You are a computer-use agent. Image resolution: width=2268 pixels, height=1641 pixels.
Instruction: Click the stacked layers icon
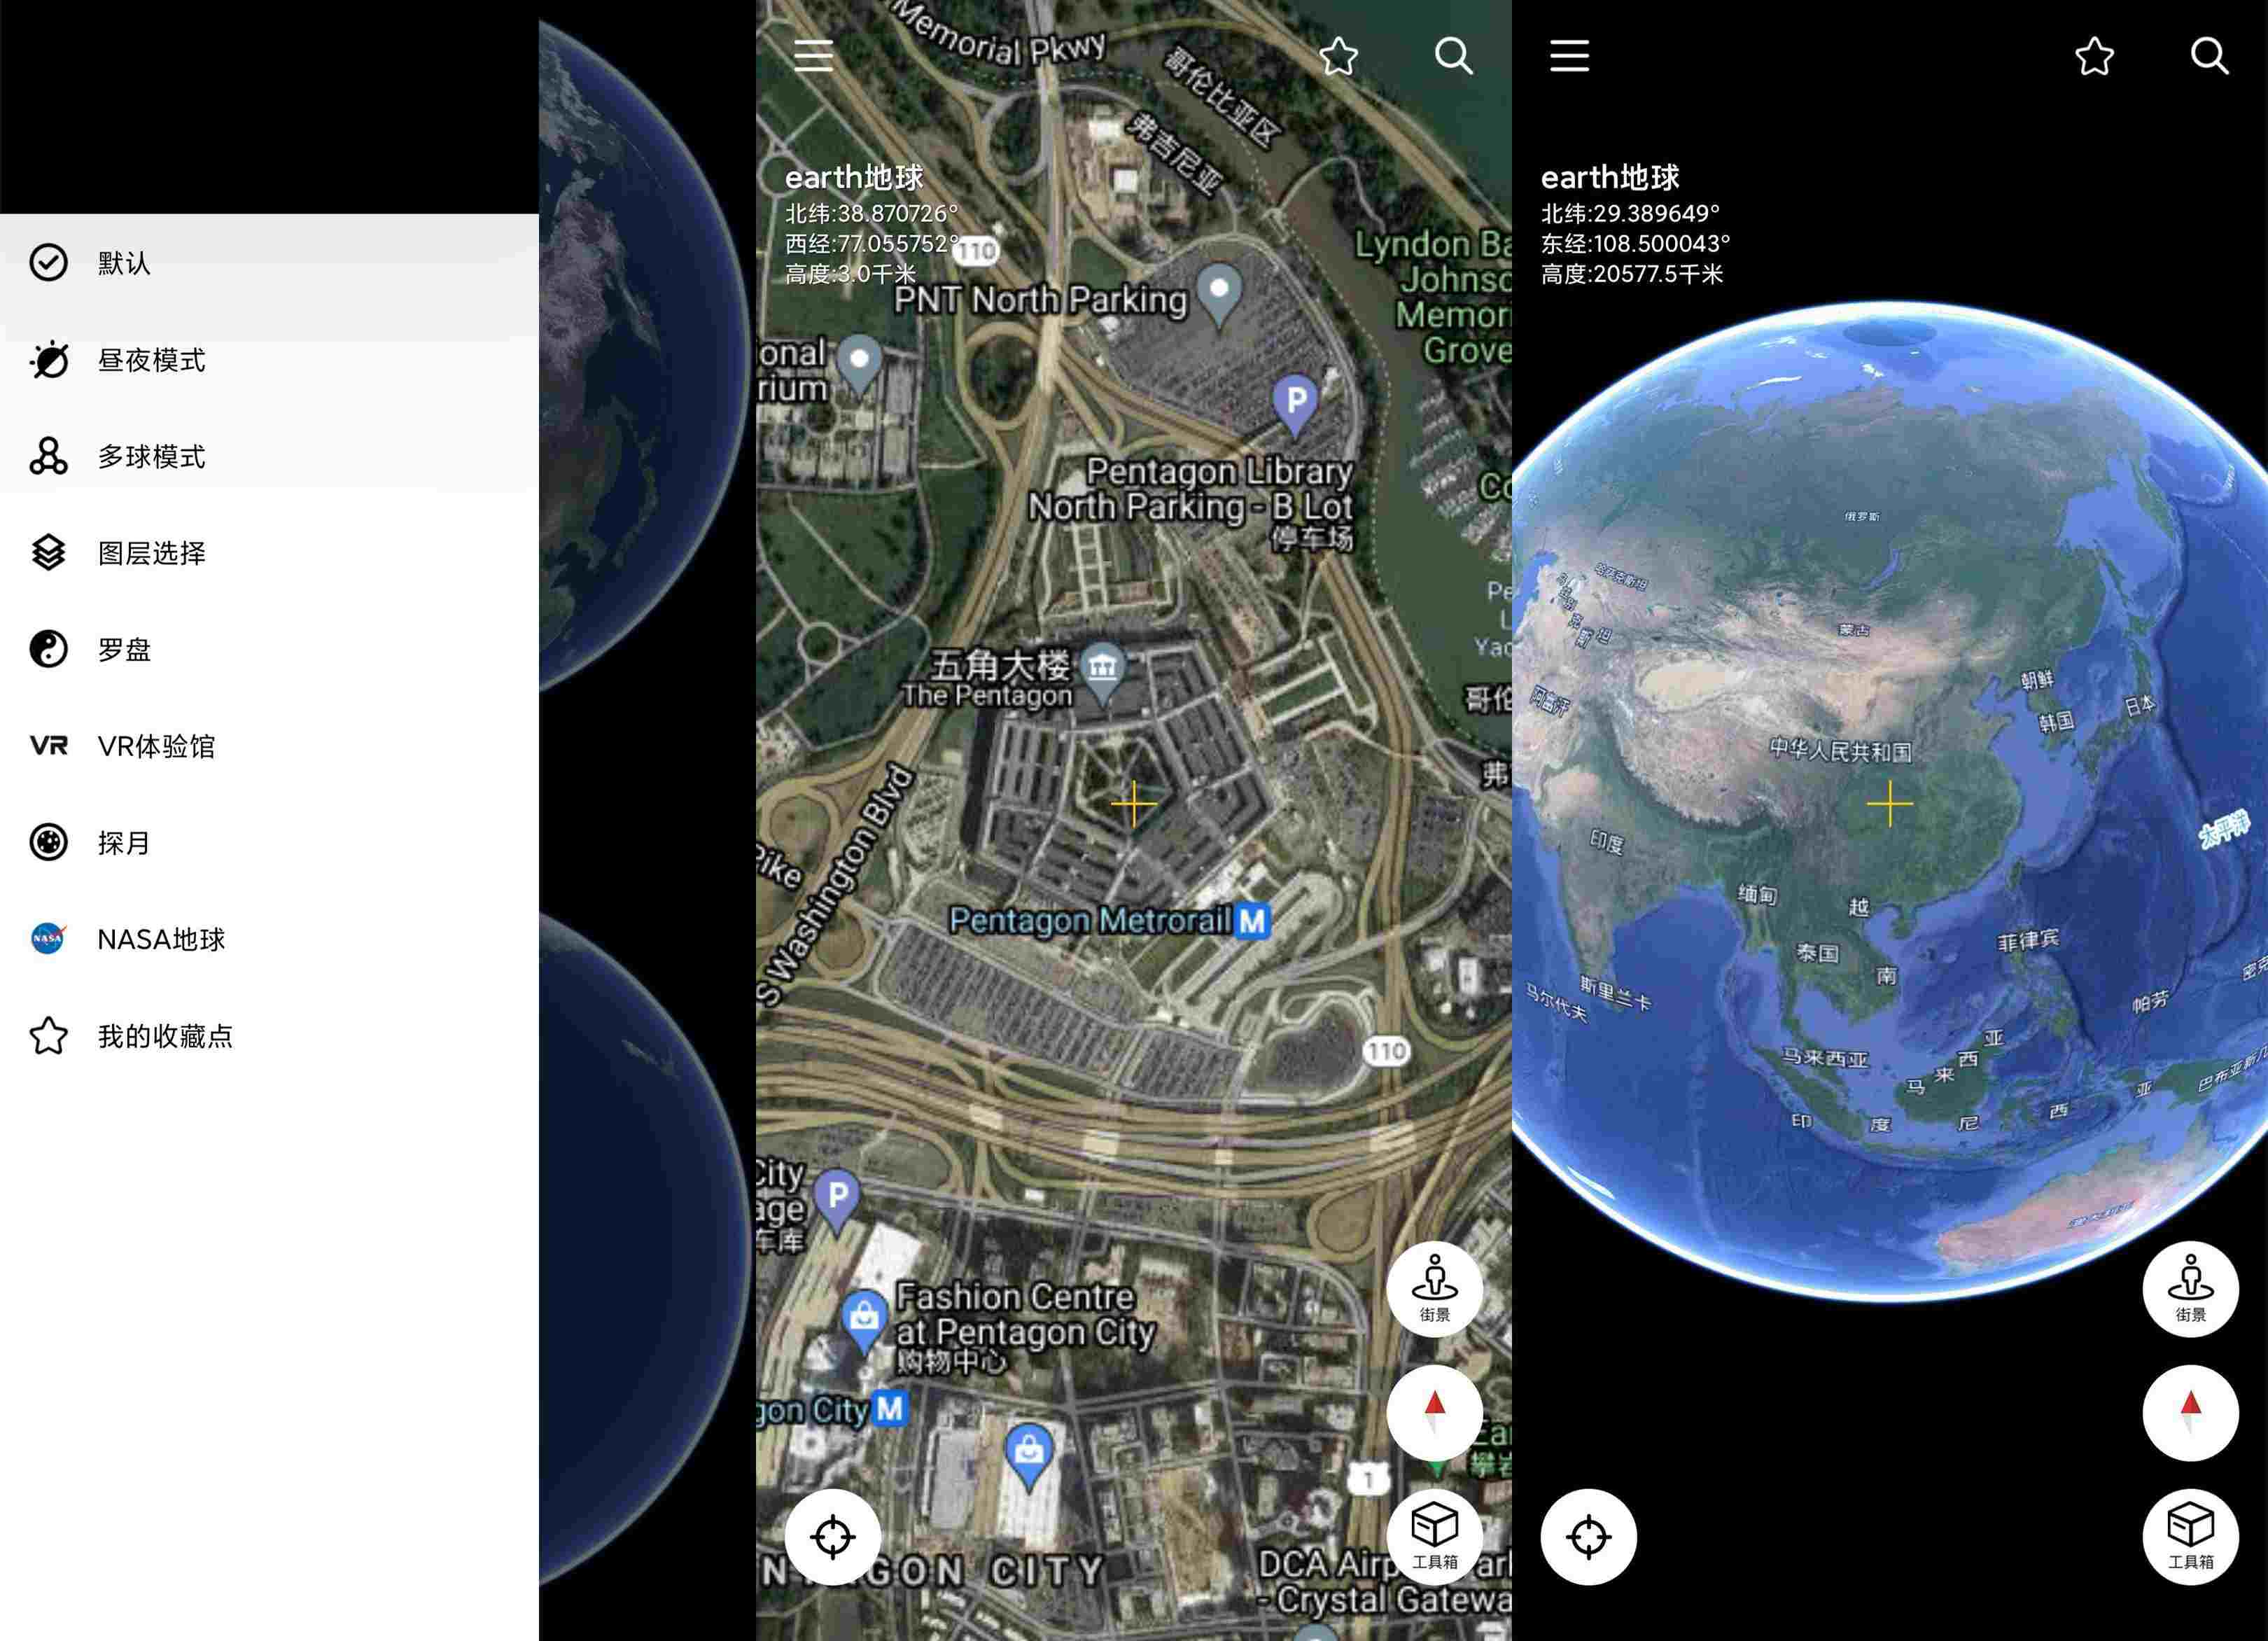point(48,553)
